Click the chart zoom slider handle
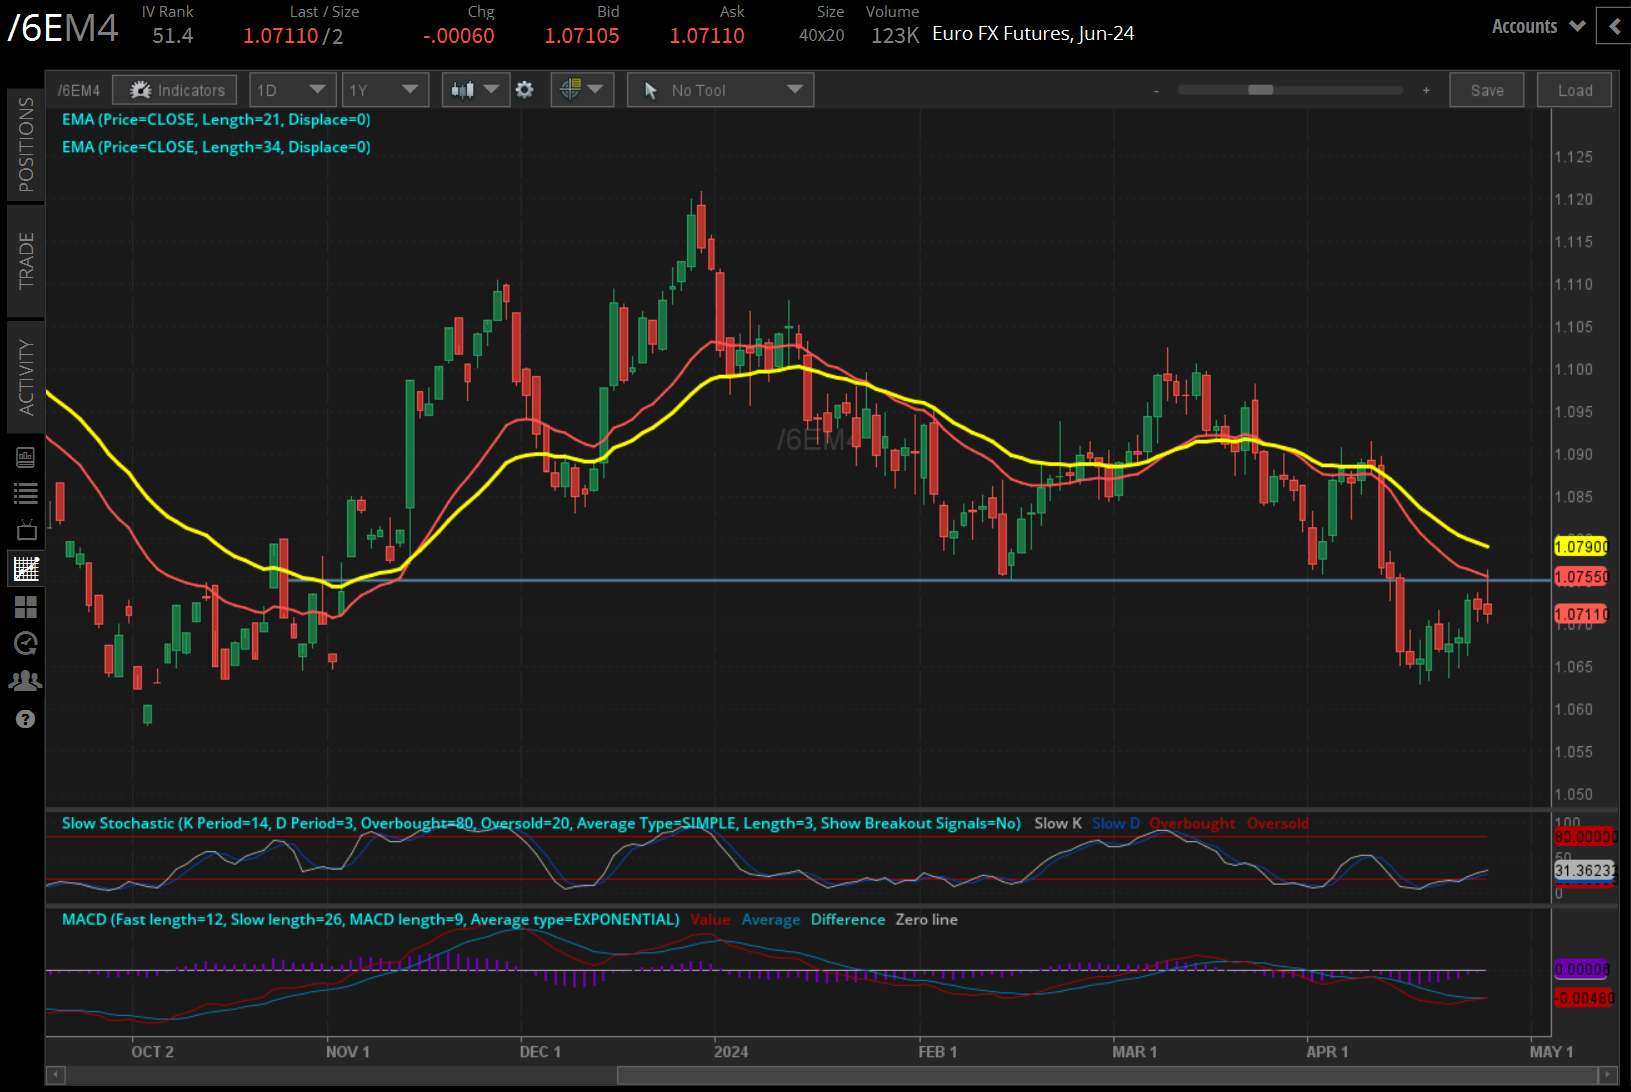This screenshot has width=1631, height=1092. [x=1260, y=90]
